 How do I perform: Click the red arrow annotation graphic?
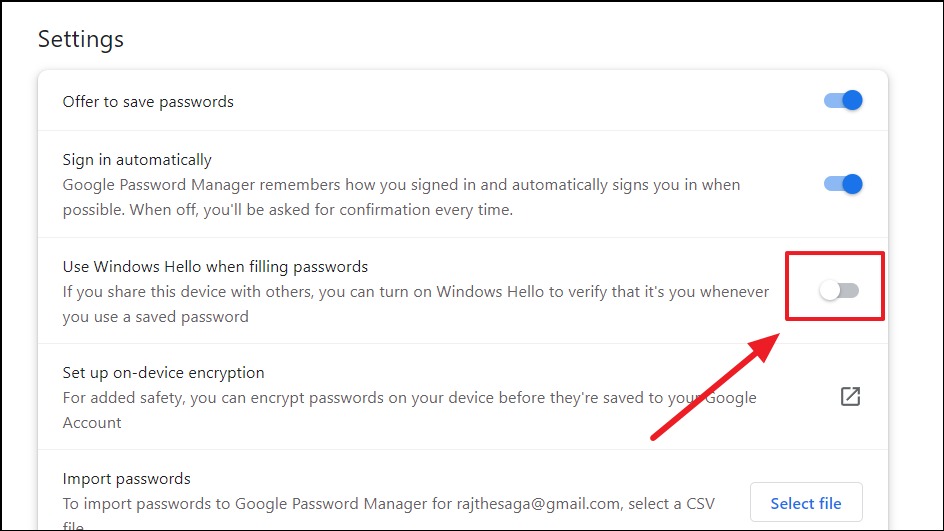715,387
